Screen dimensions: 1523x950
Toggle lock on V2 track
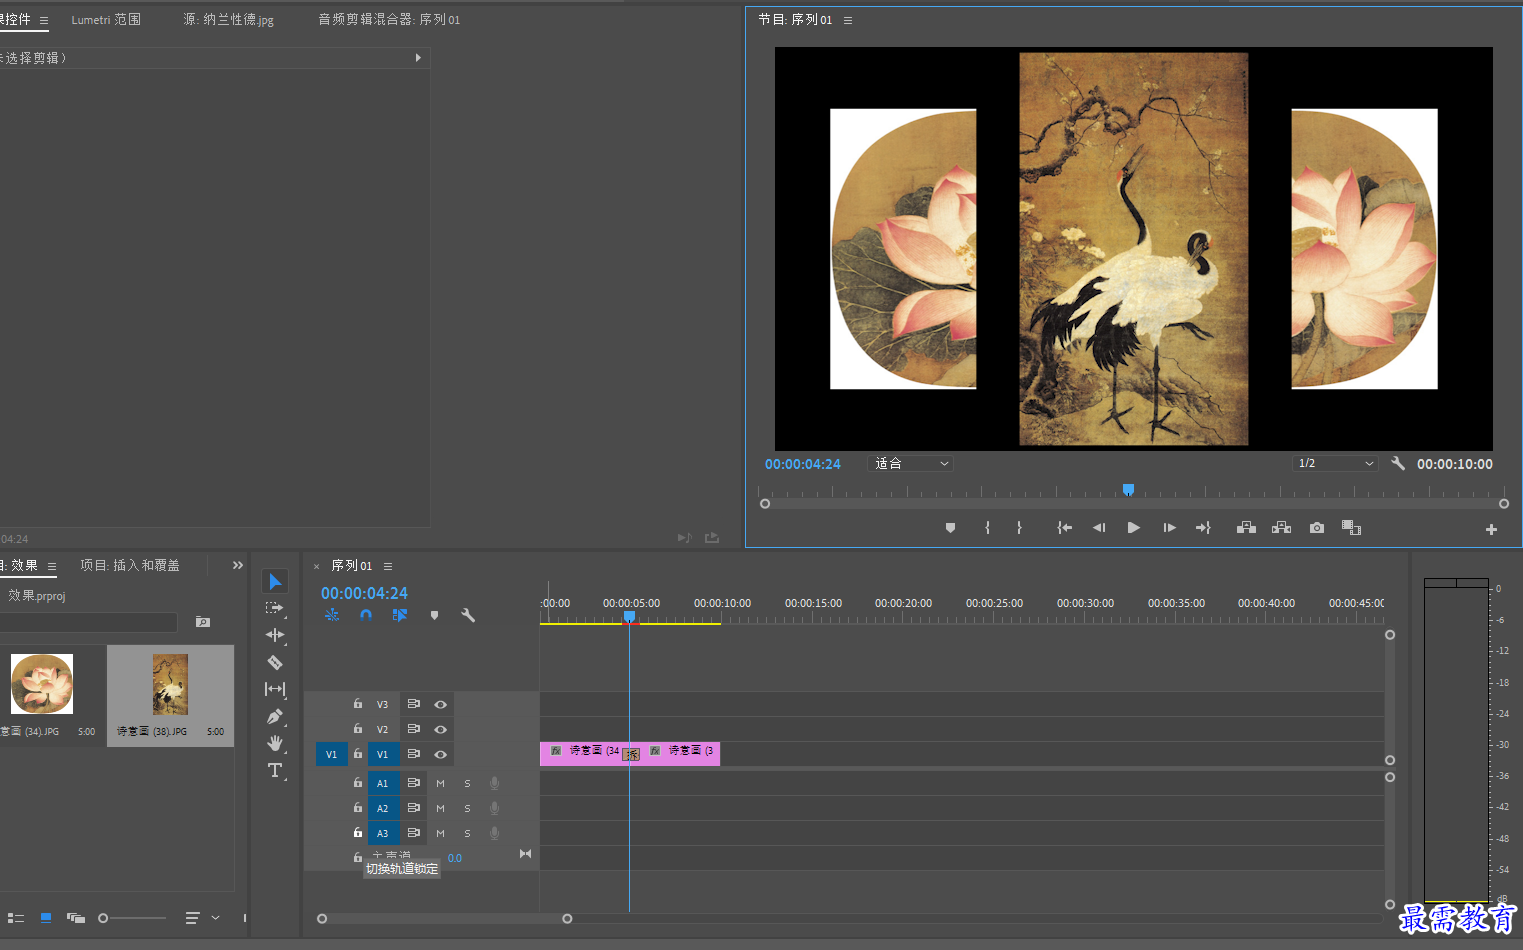click(358, 729)
